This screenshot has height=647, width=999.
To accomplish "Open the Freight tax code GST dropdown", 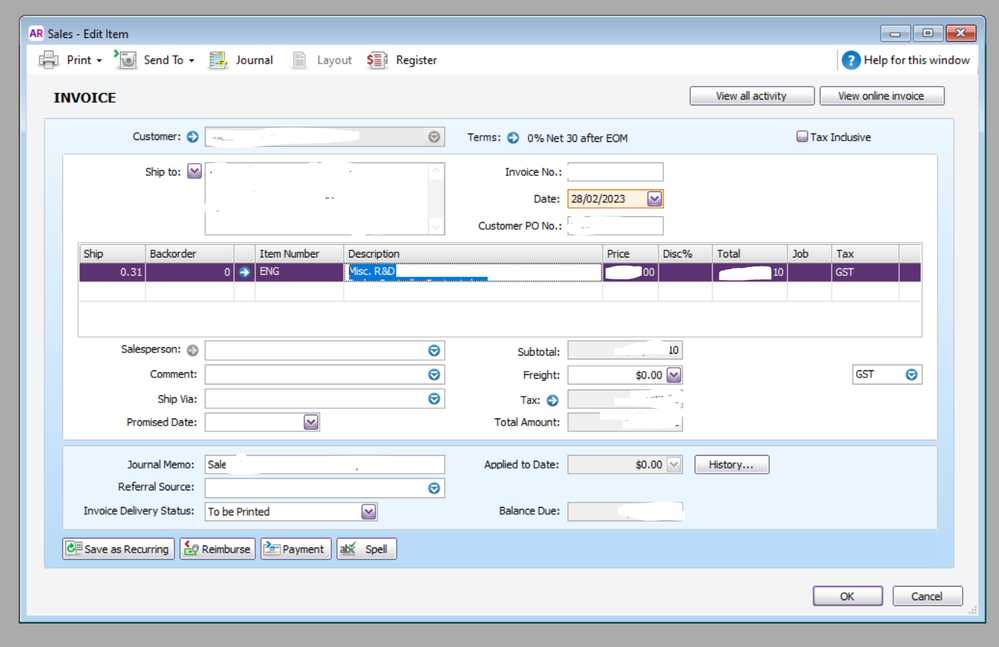I will pyautogui.click(x=911, y=375).
